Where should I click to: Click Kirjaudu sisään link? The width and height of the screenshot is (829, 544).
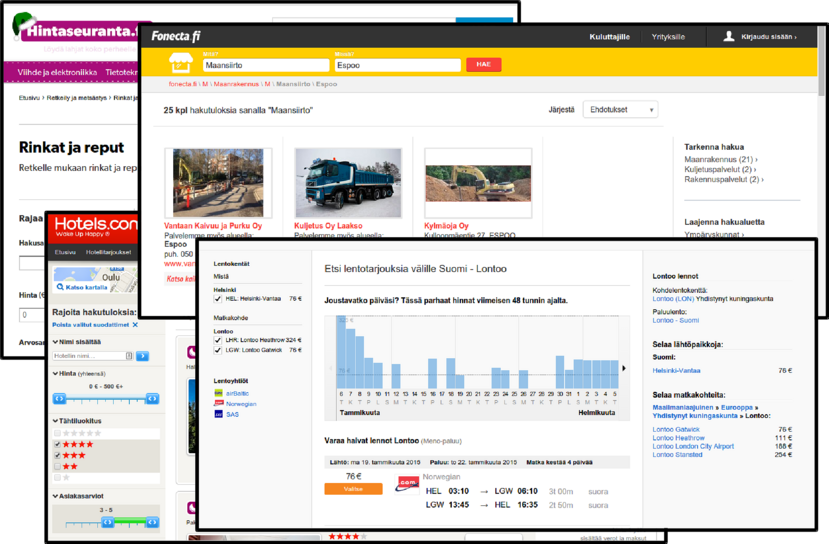pyautogui.click(x=769, y=36)
